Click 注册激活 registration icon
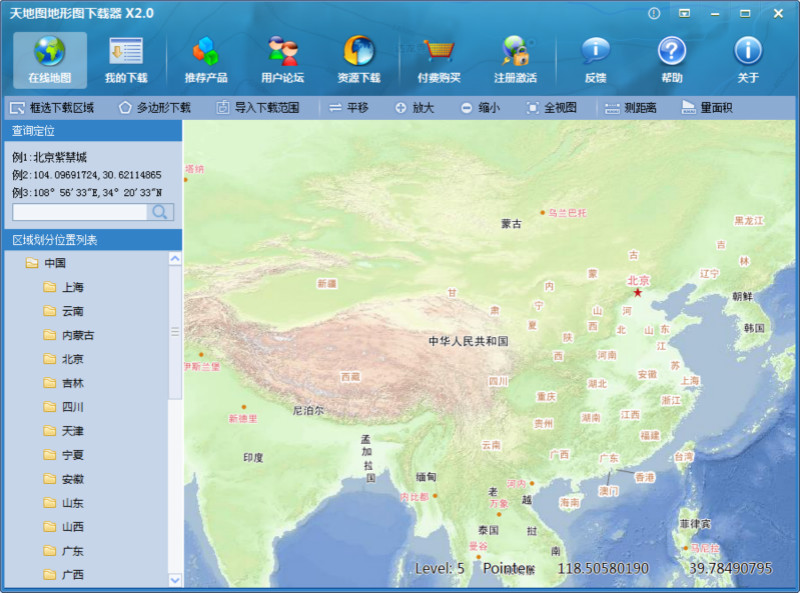 (x=515, y=59)
